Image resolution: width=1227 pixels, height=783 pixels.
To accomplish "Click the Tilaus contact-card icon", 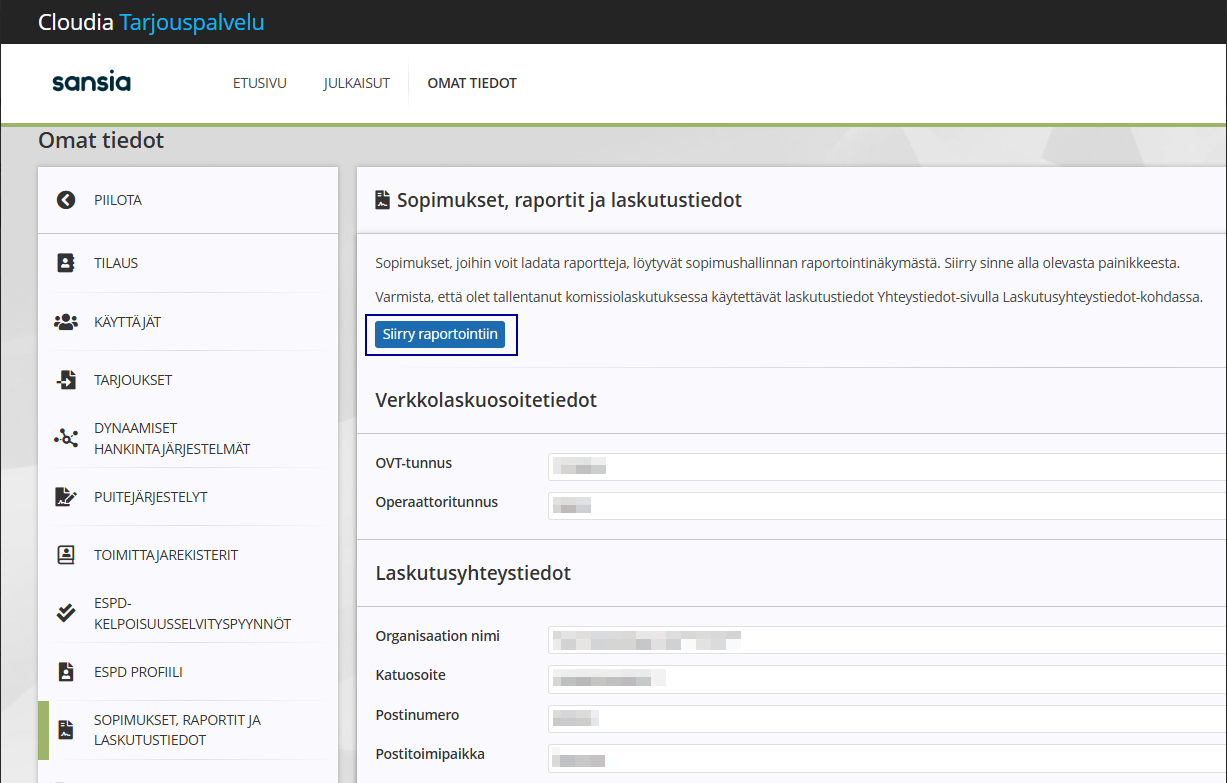I will tap(66, 263).
